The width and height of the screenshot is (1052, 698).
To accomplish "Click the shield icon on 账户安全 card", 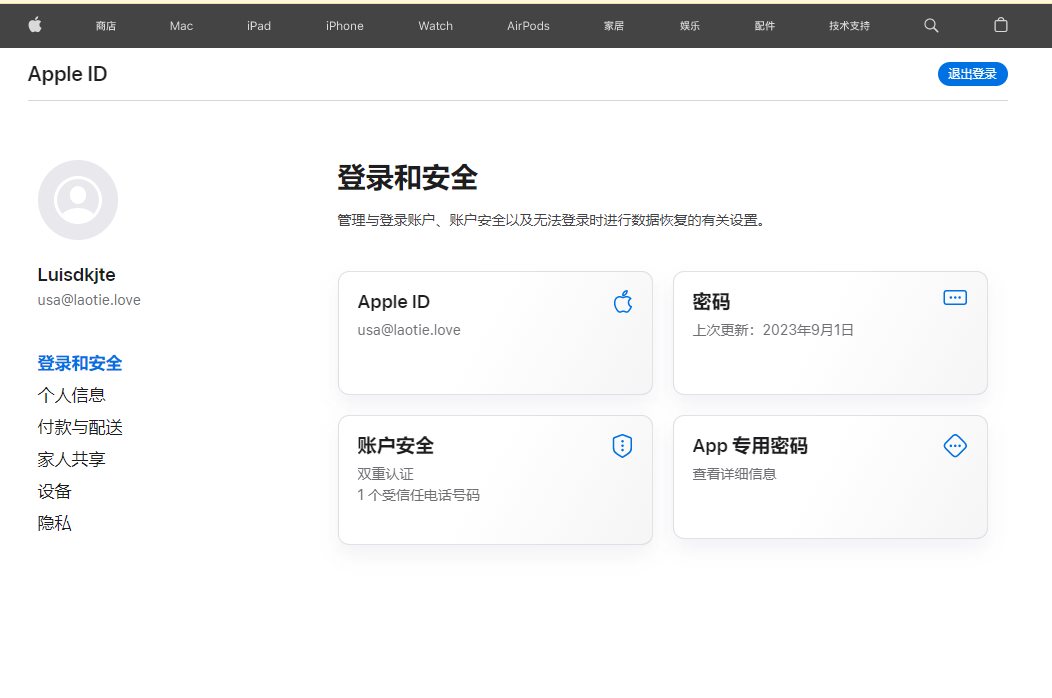I will point(622,446).
